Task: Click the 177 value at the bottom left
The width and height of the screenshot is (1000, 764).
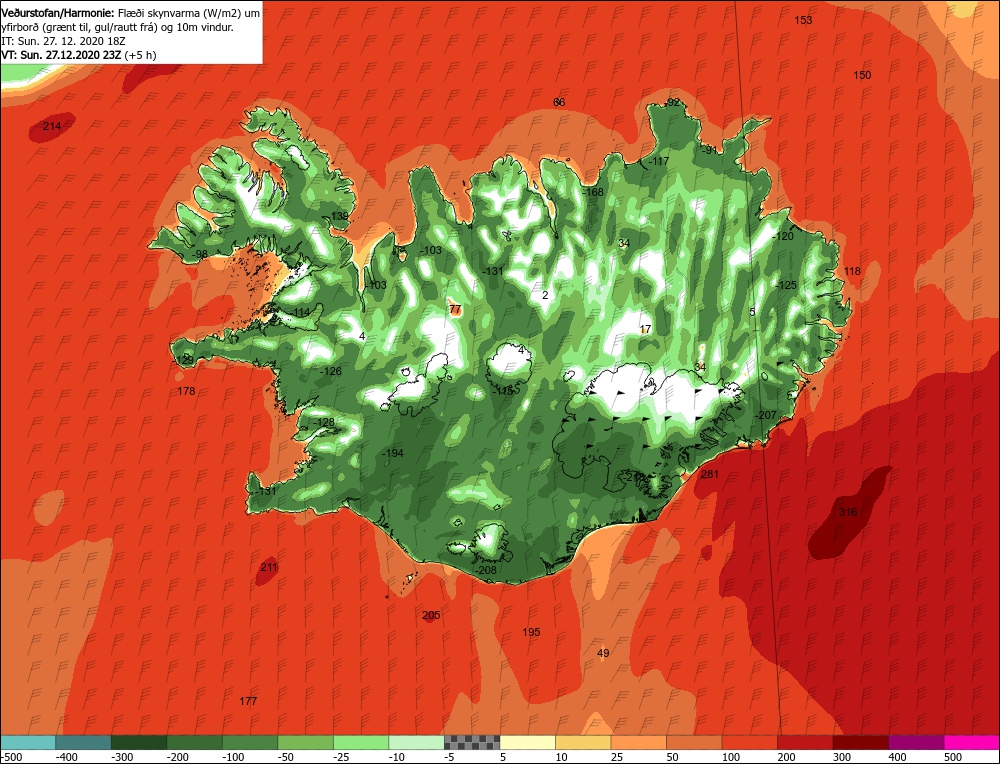Action: click(248, 701)
